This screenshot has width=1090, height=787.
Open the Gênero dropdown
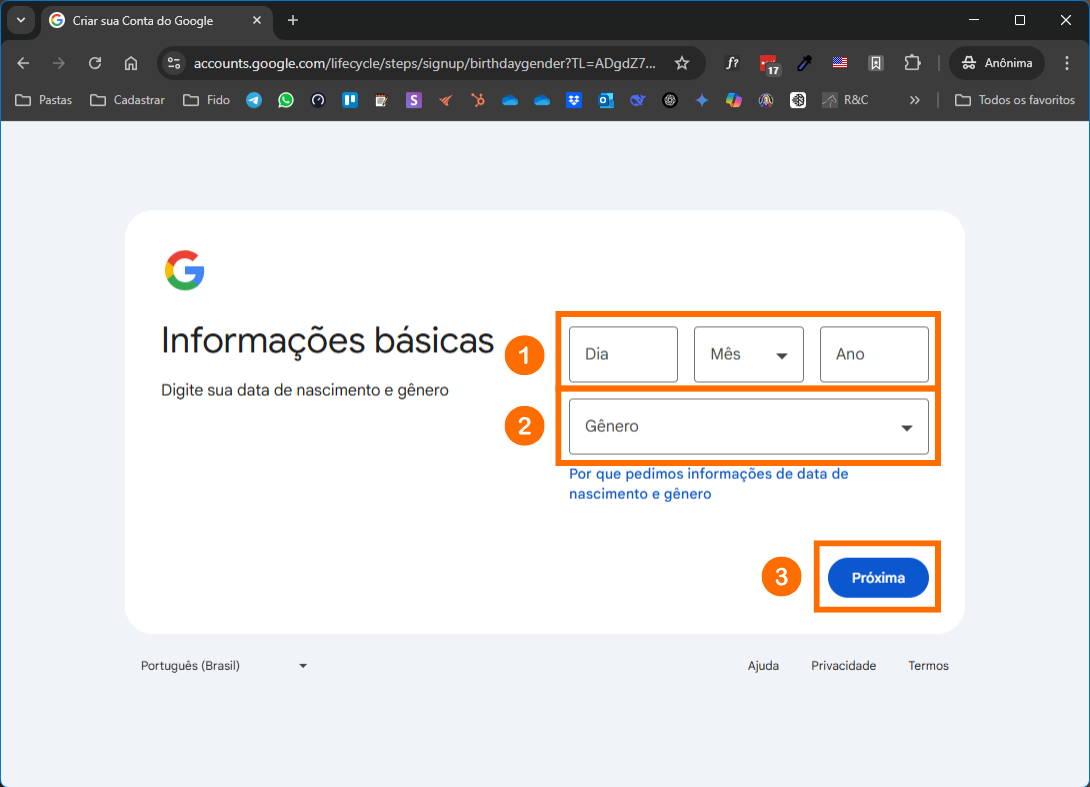tap(748, 427)
